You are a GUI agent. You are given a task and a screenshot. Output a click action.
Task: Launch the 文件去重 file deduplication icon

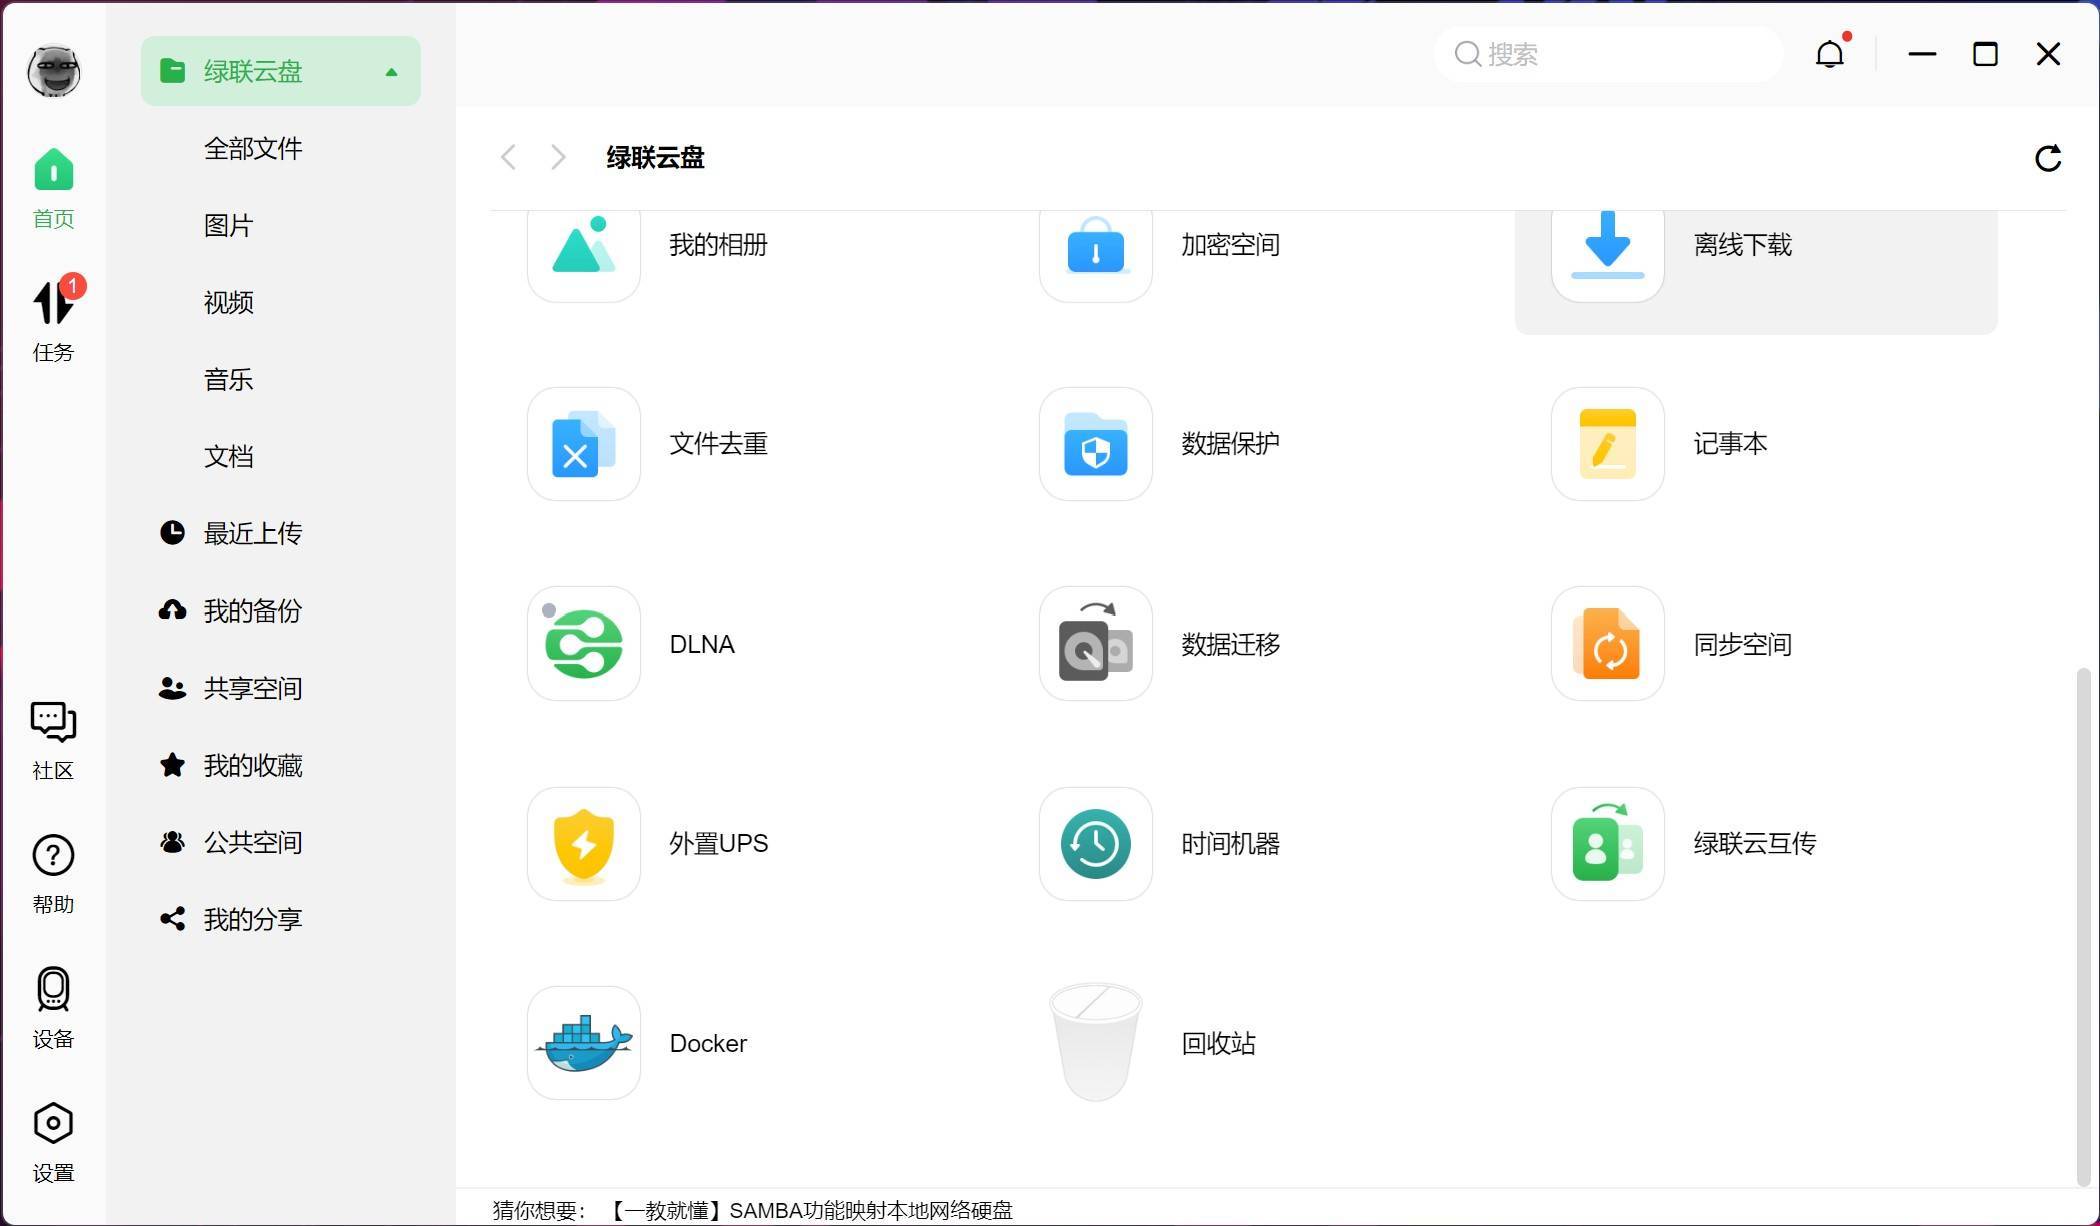[584, 444]
